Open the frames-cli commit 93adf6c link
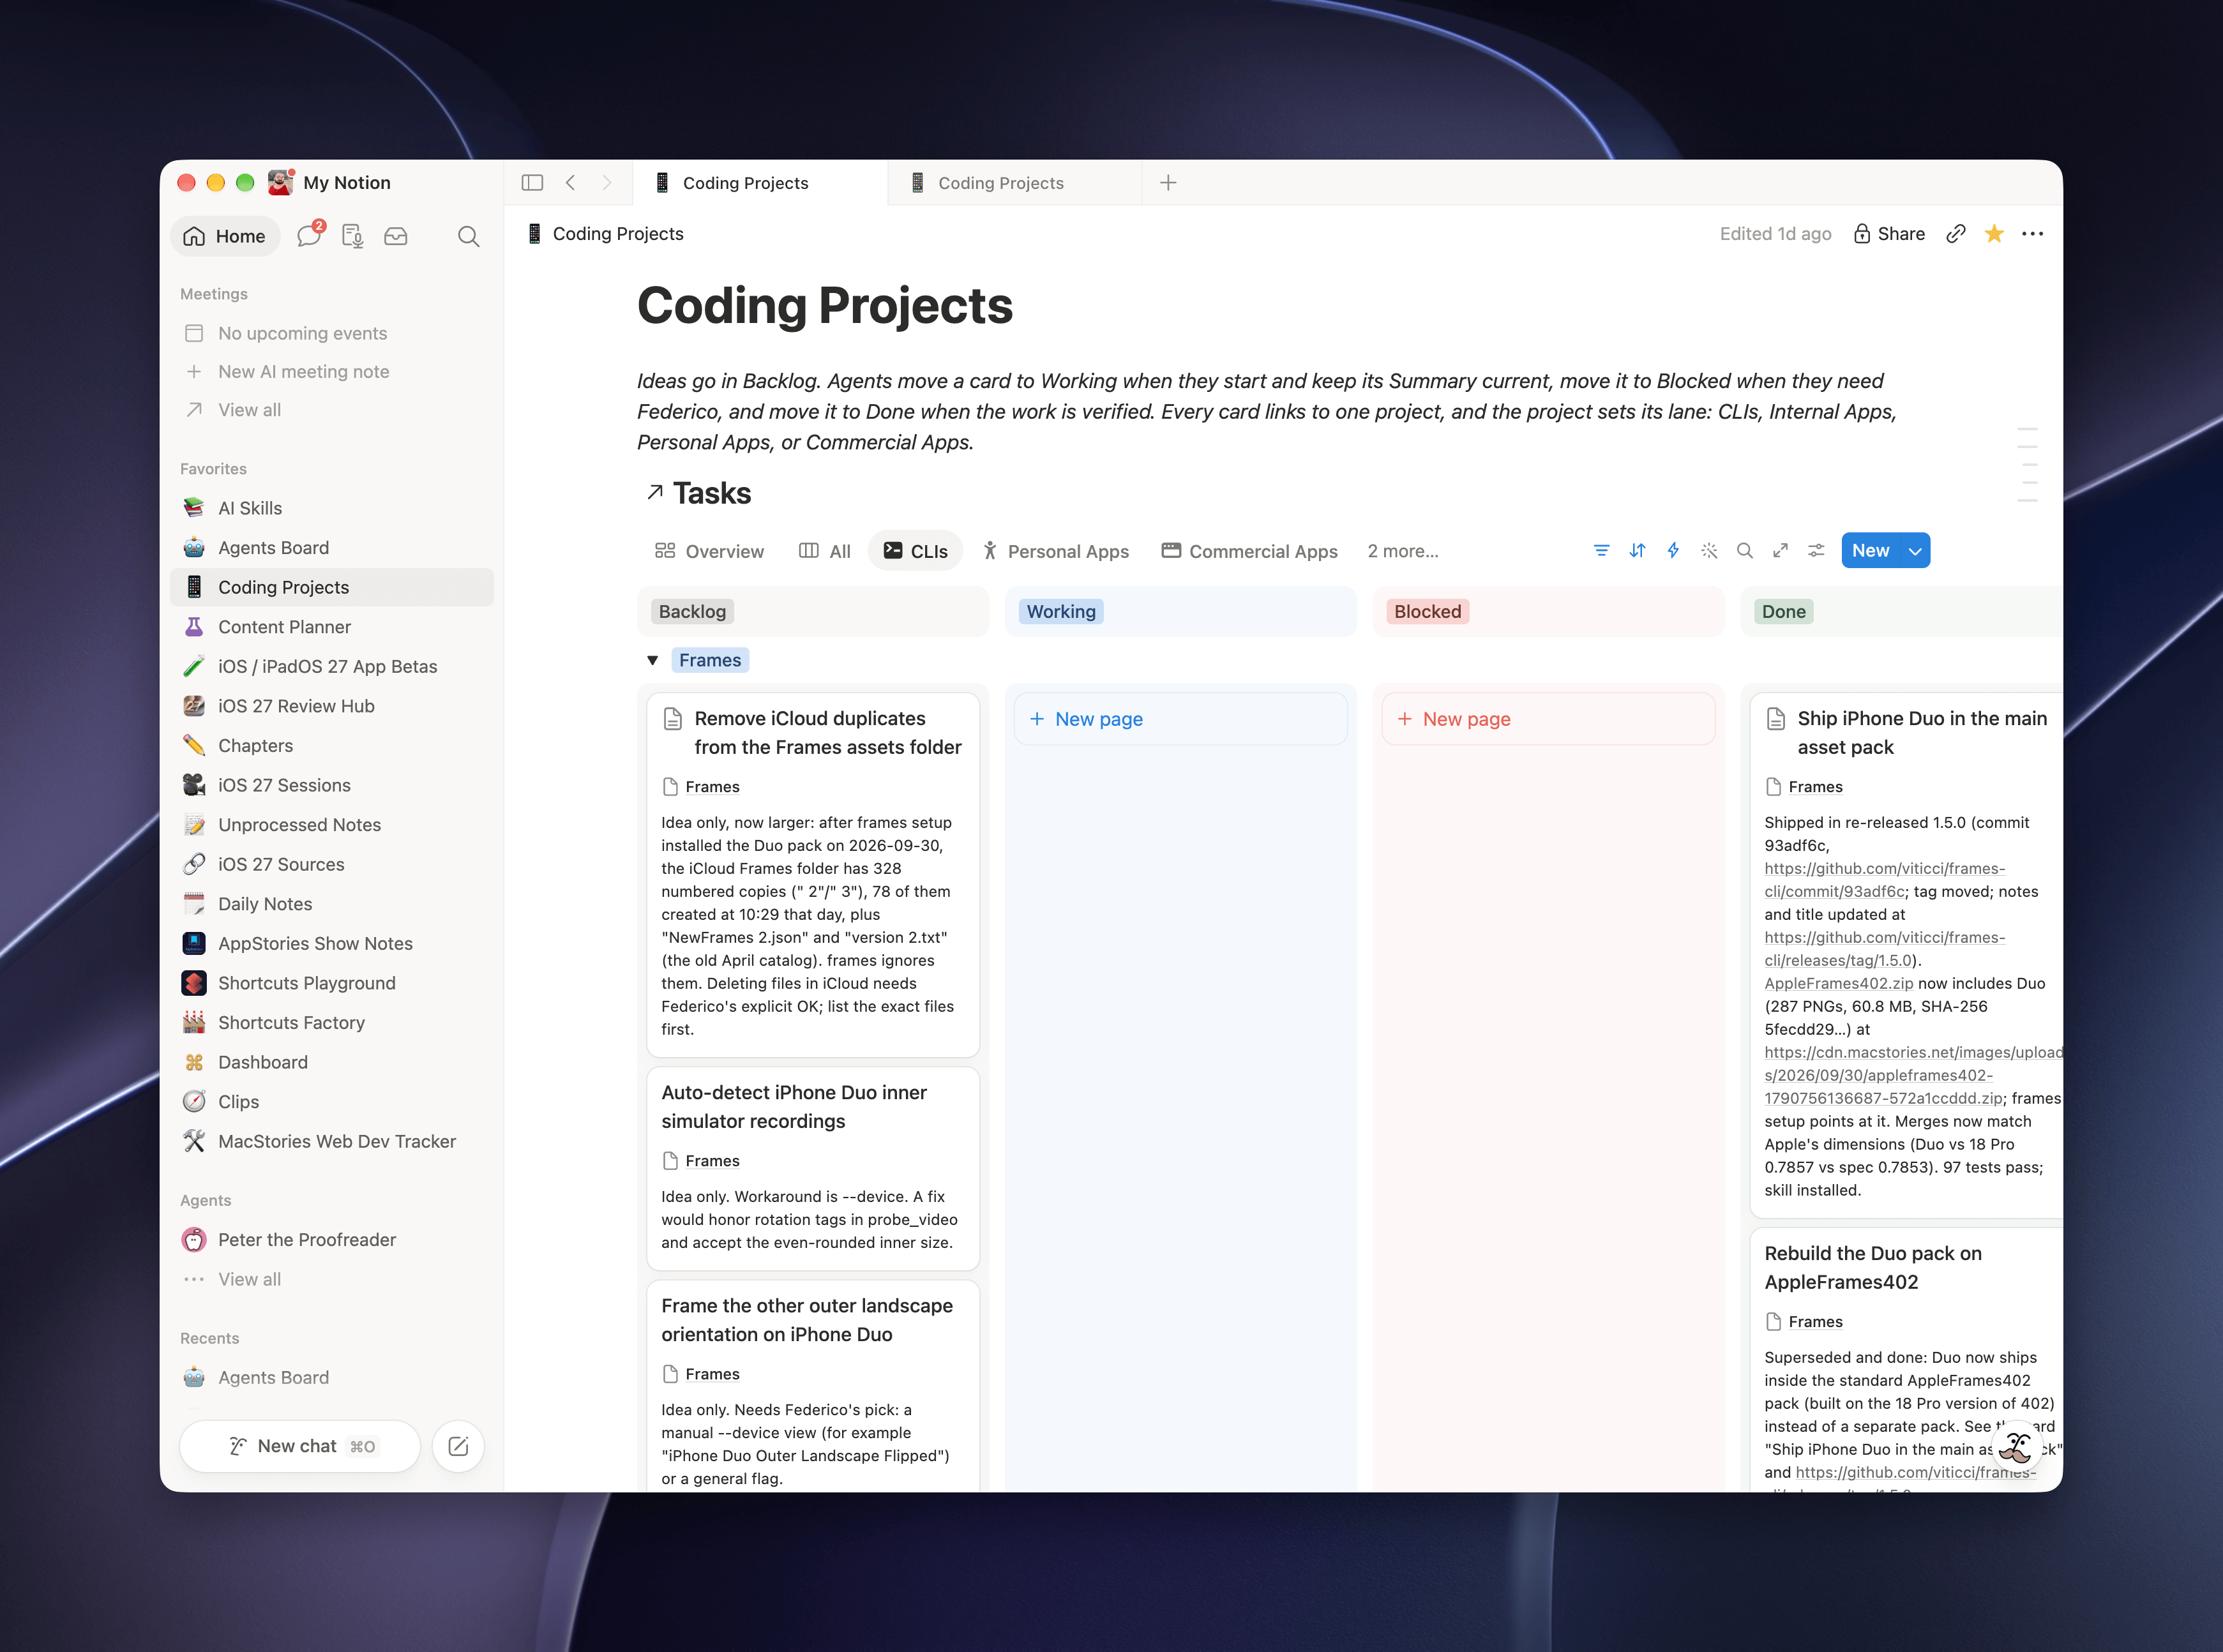This screenshot has width=2223, height=1652. coord(1884,880)
